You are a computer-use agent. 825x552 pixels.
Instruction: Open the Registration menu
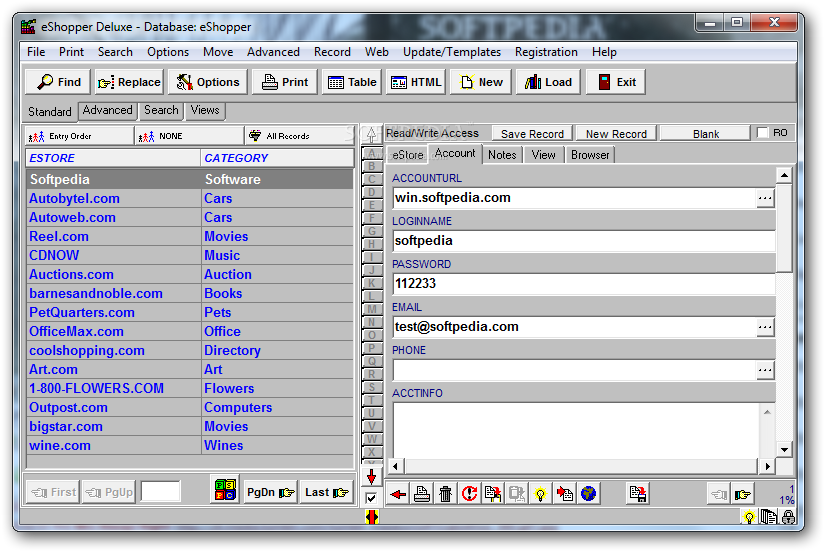coord(546,52)
